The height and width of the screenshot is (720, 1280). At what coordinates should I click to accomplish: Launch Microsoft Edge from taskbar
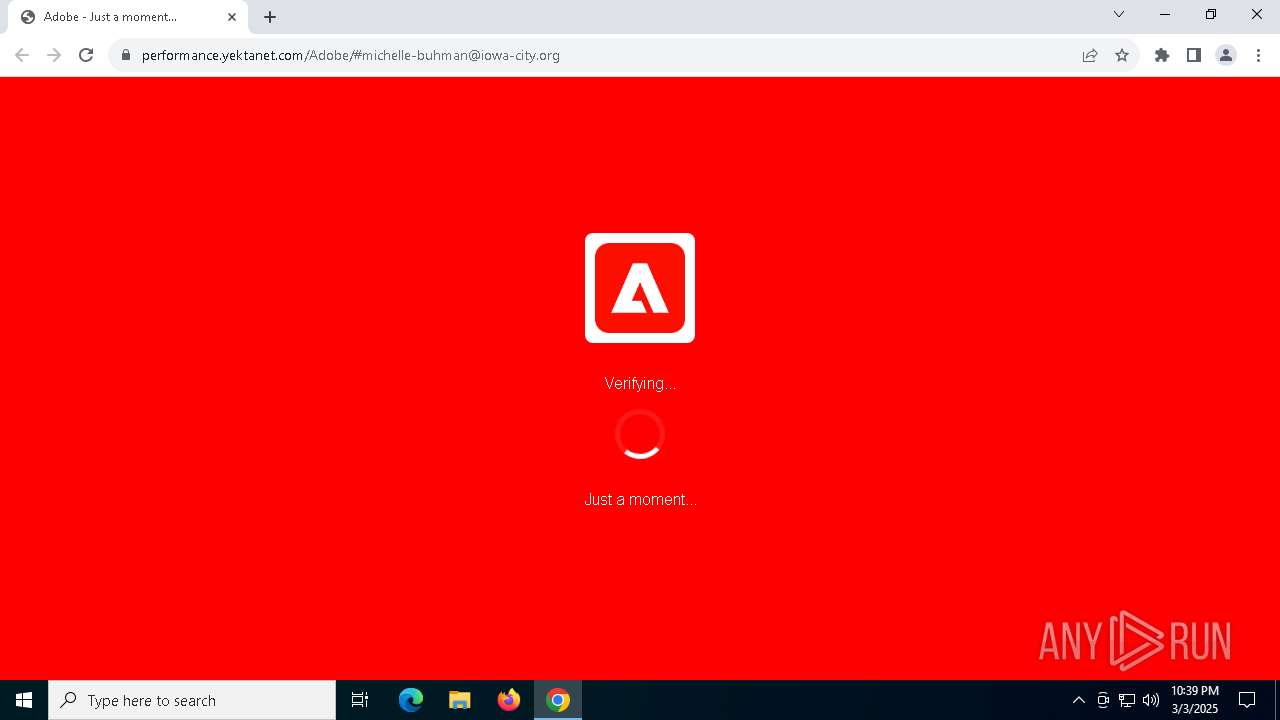(411, 700)
